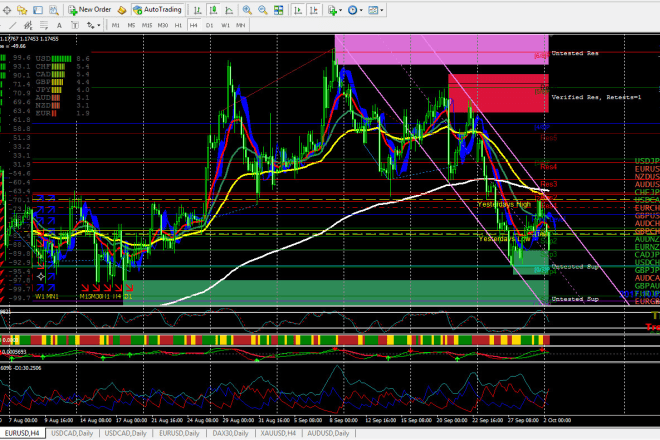Open the EURUSD,H4 chart tab

22,433
